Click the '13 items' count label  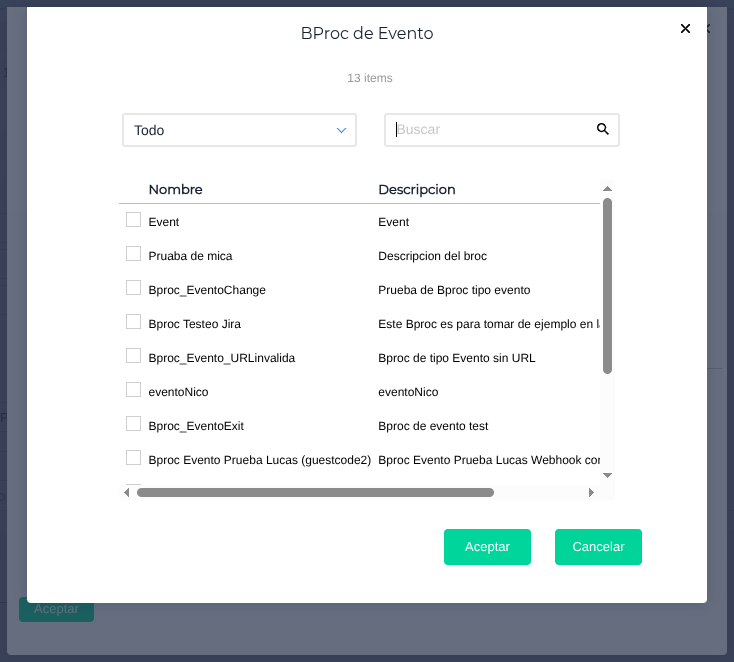coord(370,78)
